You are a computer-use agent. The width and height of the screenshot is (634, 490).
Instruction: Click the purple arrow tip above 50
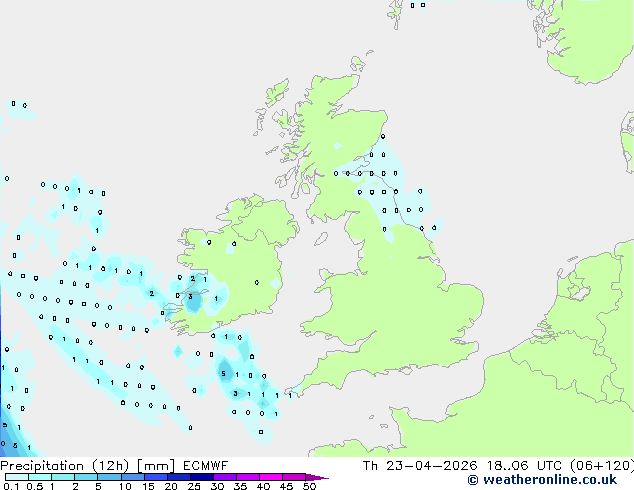tap(316, 477)
